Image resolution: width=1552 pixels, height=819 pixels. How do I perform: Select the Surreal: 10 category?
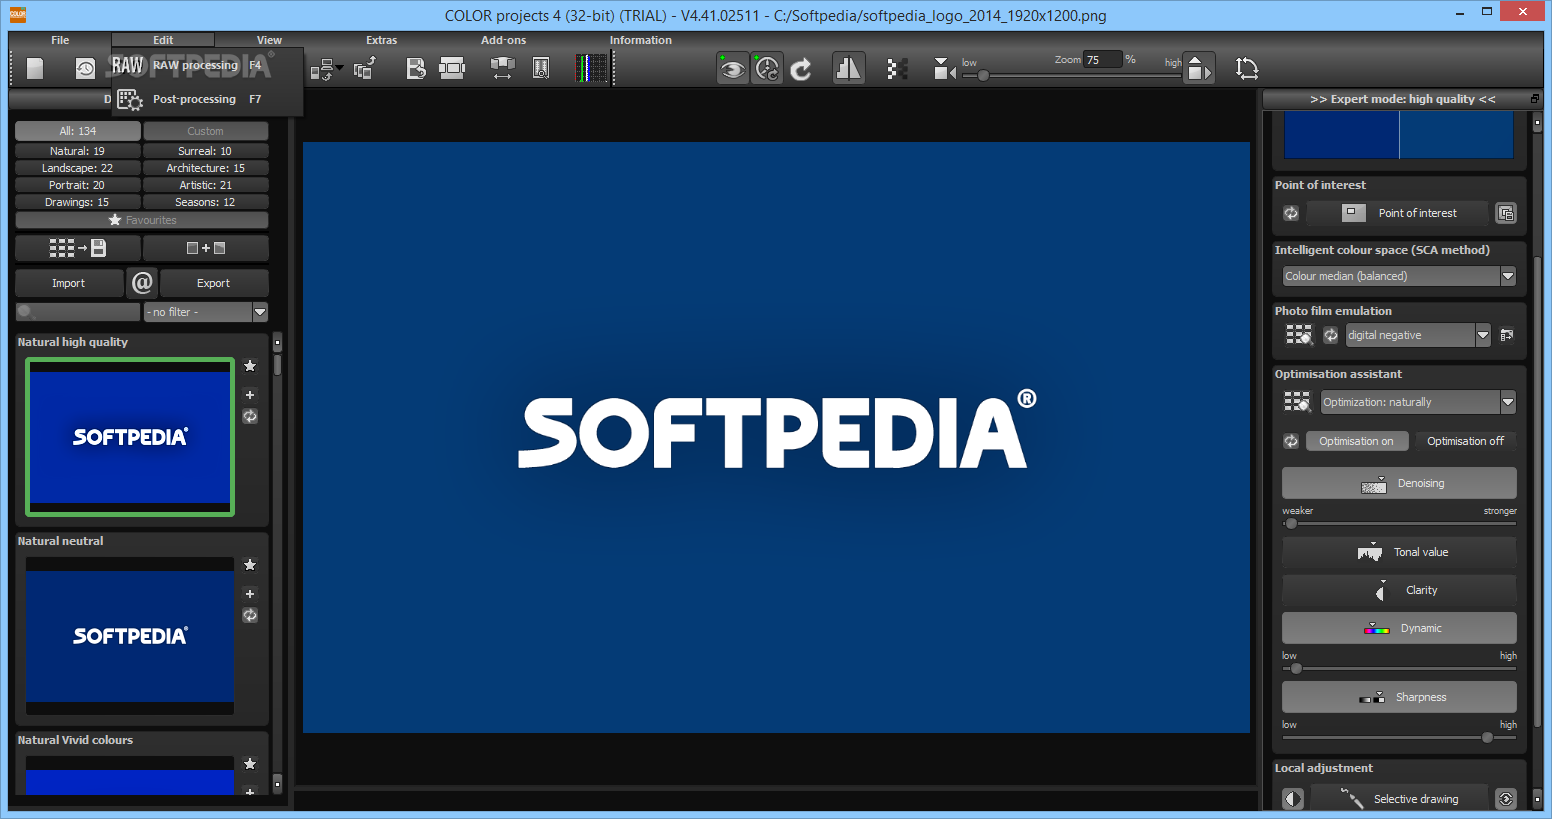click(205, 151)
